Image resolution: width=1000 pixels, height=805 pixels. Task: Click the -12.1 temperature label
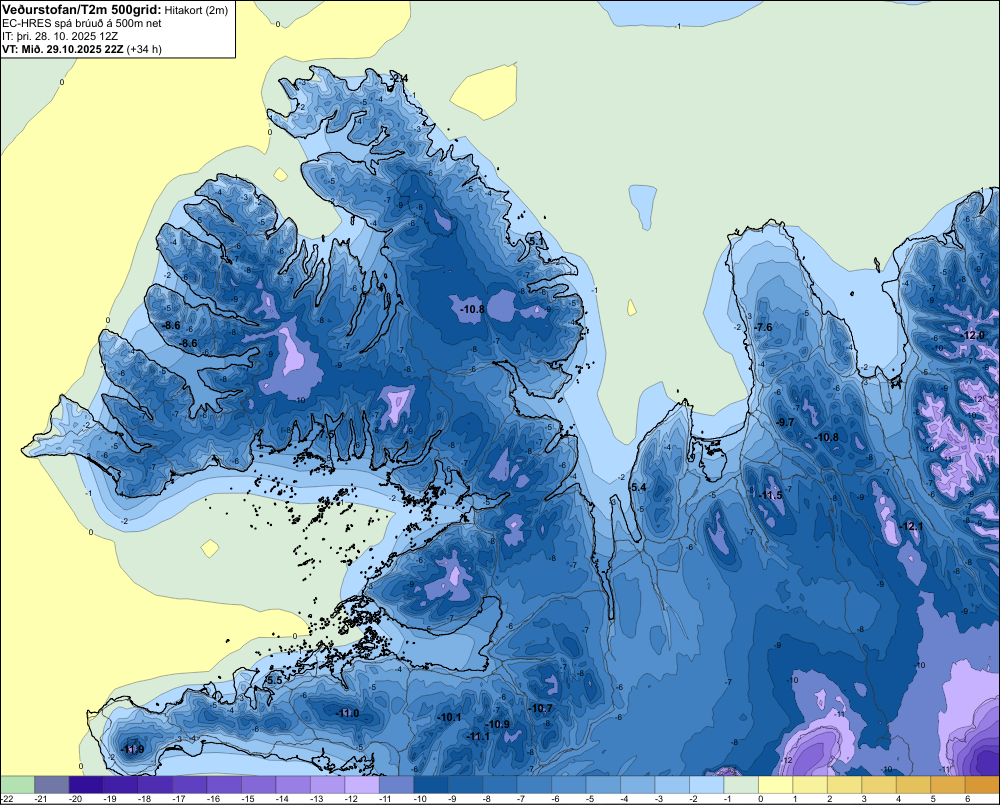[911, 526]
